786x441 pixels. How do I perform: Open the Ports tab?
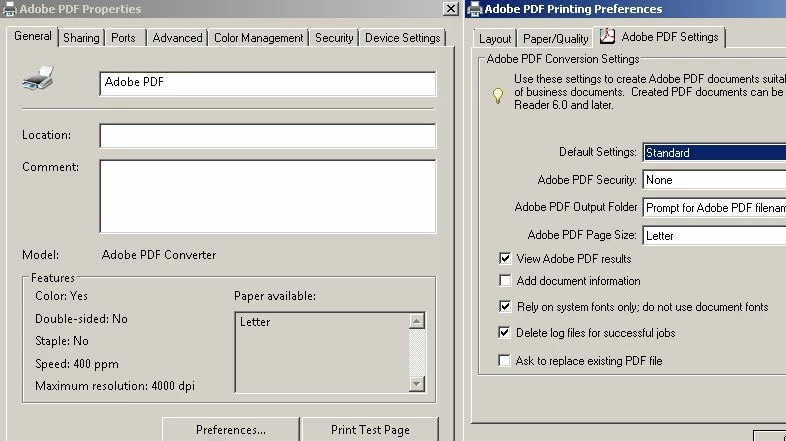123,38
